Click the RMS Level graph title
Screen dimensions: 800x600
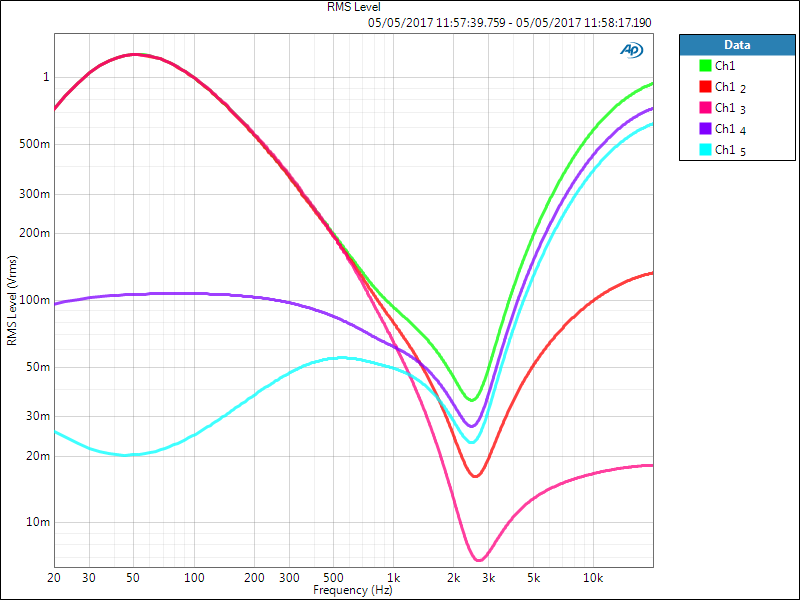click(x=354, y=7)
